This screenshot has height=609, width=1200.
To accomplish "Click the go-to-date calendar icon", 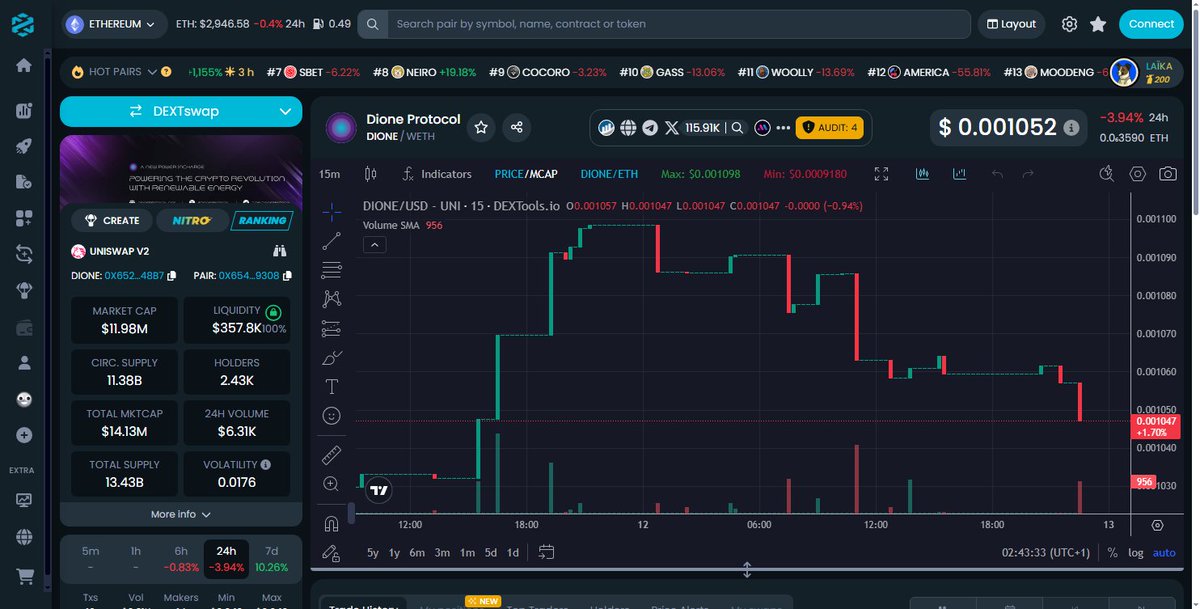I will pyautogui.click(x=546, y=551).
